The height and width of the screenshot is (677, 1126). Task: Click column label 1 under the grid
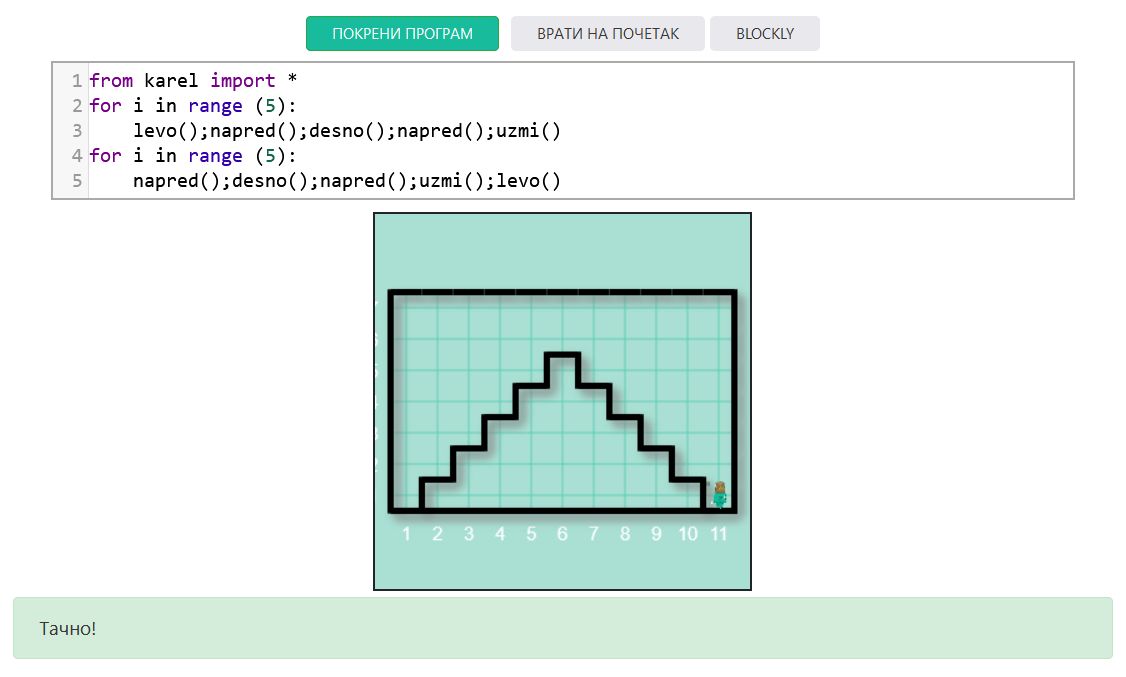[406, 534]
